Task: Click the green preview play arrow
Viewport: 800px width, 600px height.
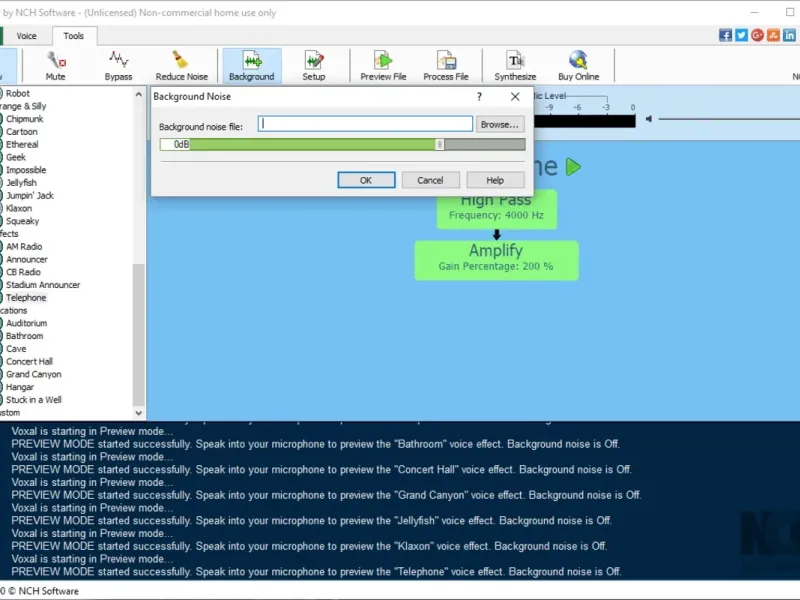Action: [x=573, y=167]
